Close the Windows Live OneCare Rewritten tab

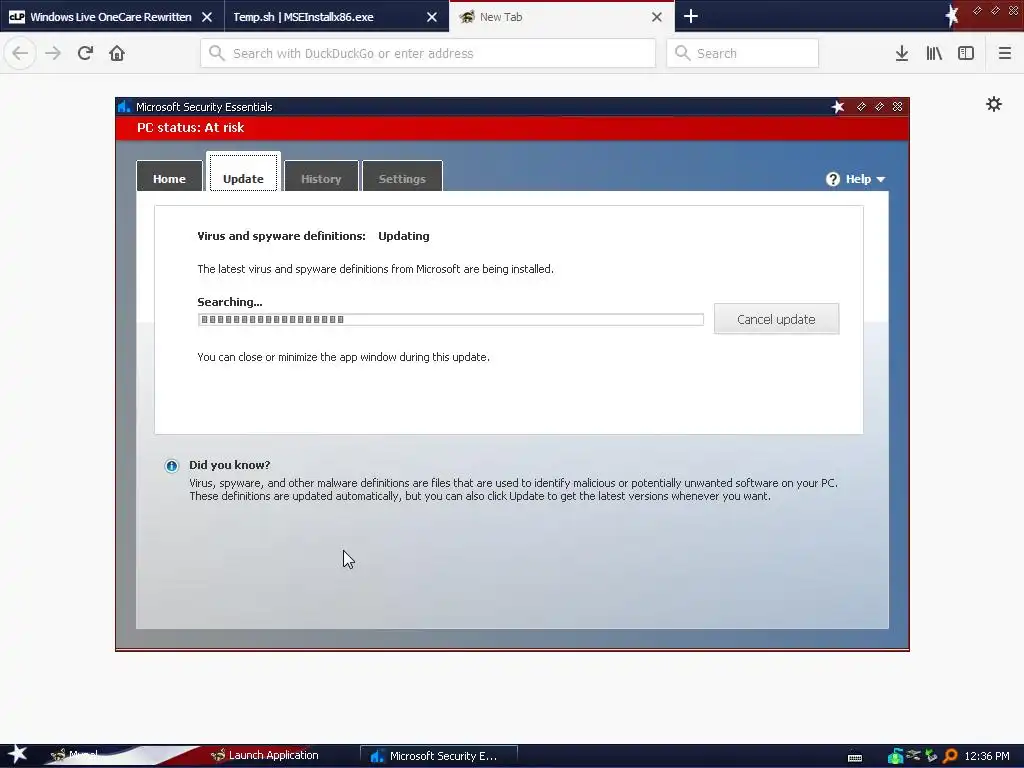[207, 17]
